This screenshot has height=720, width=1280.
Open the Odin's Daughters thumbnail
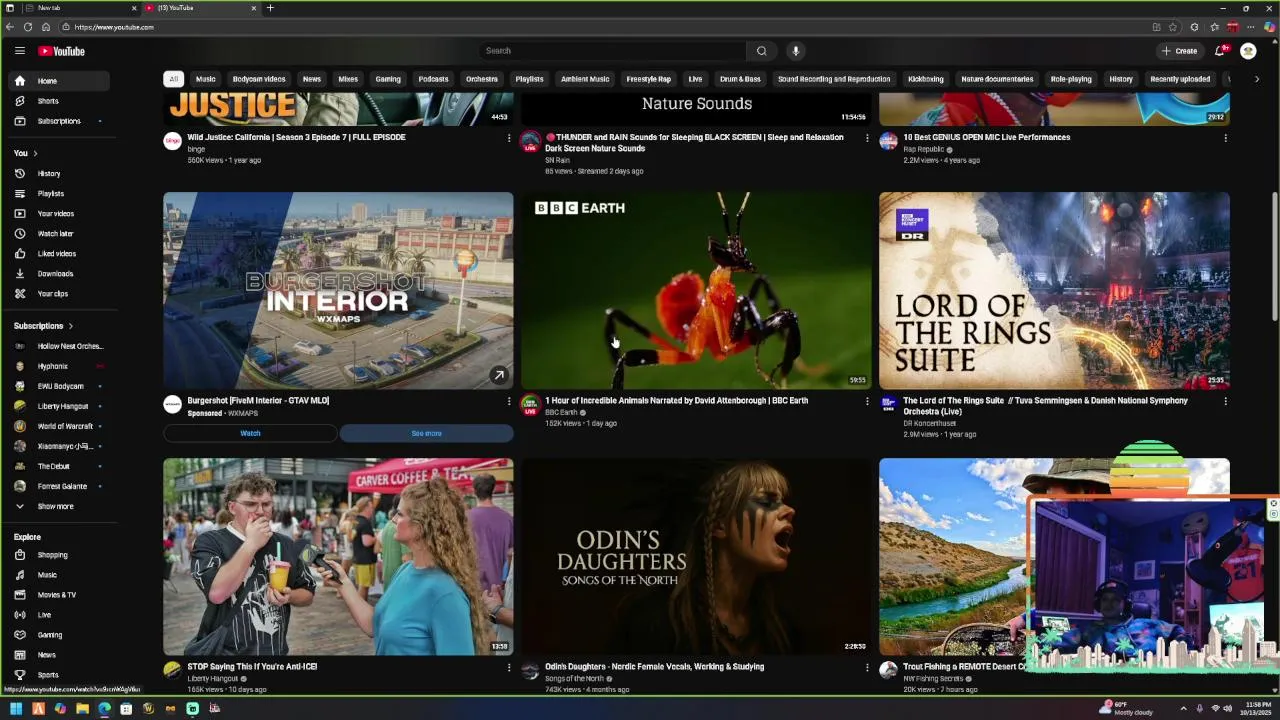point(696,556)
